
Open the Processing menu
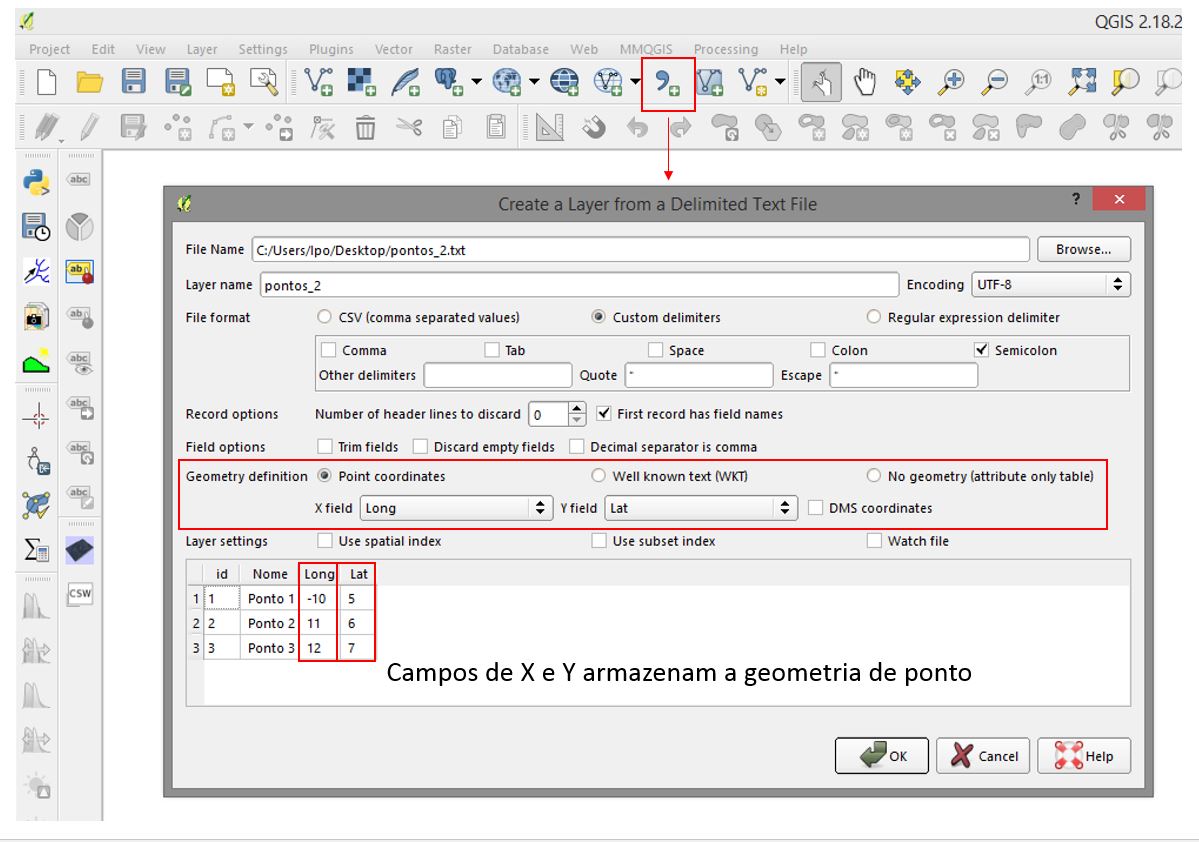(725, 49)
